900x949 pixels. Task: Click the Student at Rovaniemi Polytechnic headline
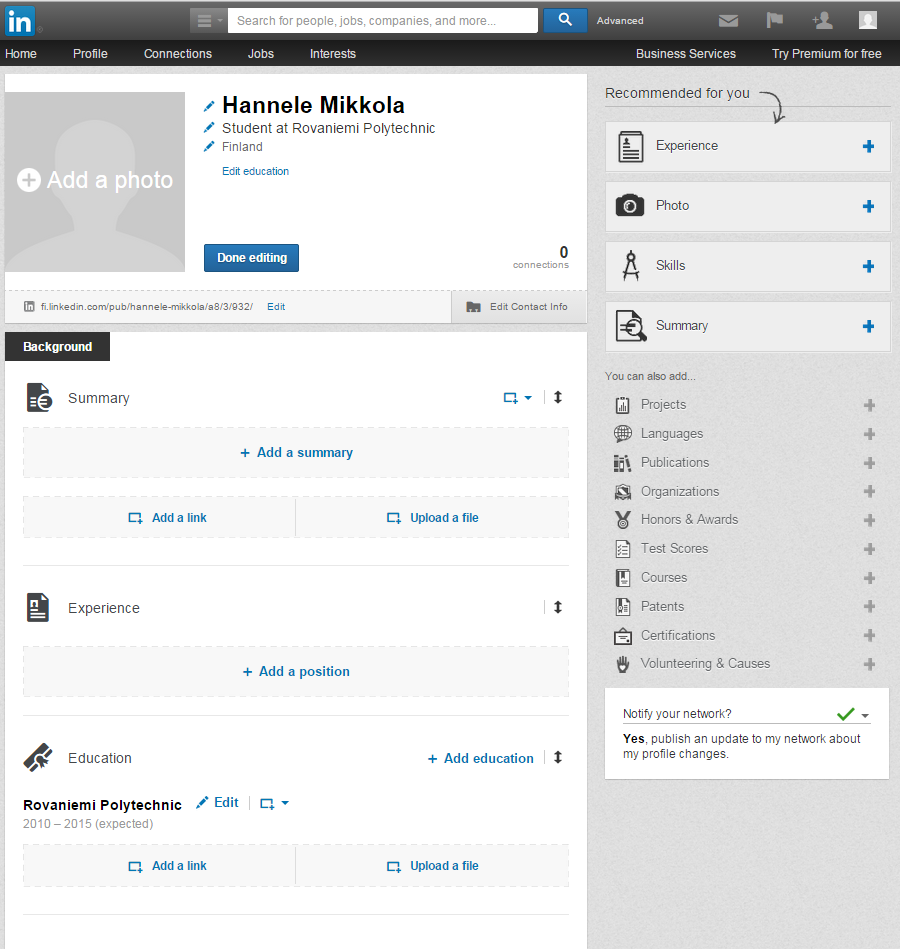(x=329, y=128)
